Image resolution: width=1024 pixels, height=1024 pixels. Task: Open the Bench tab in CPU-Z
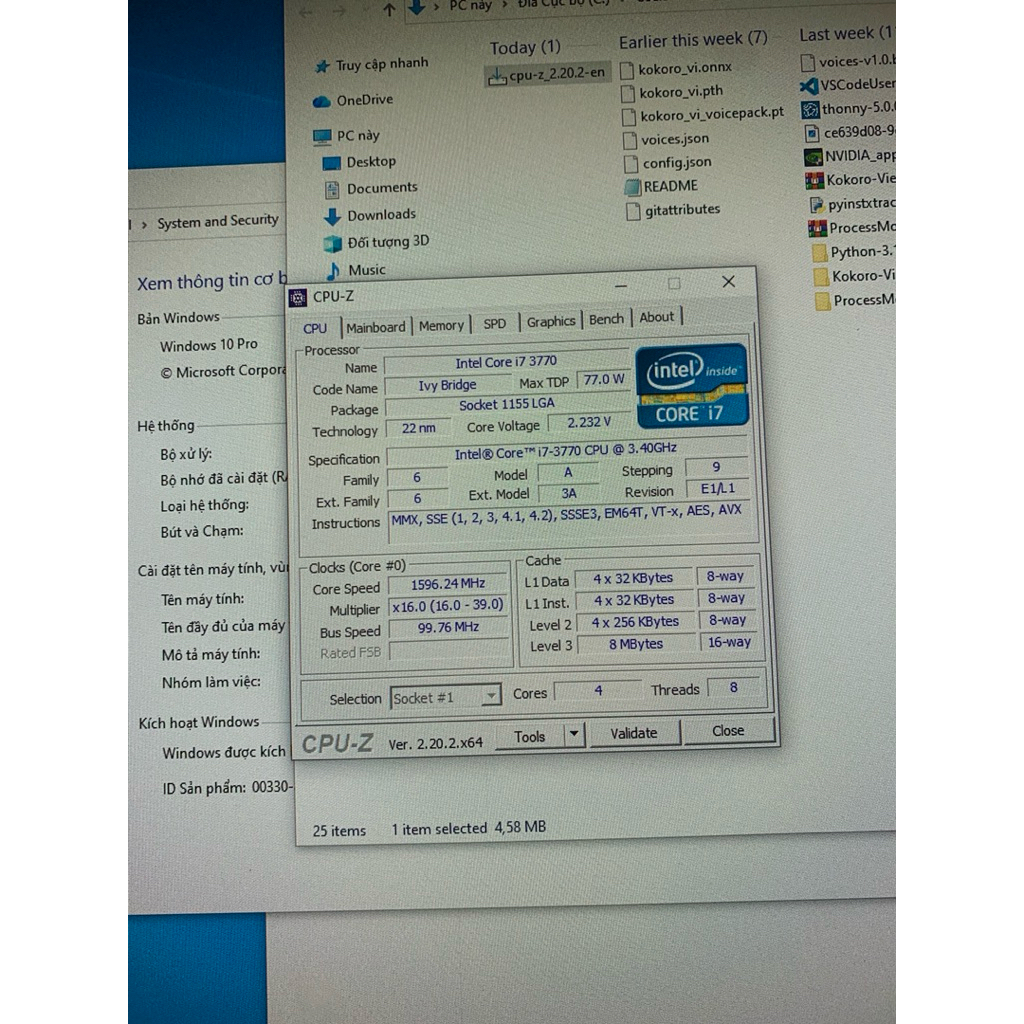pos(606,319)
